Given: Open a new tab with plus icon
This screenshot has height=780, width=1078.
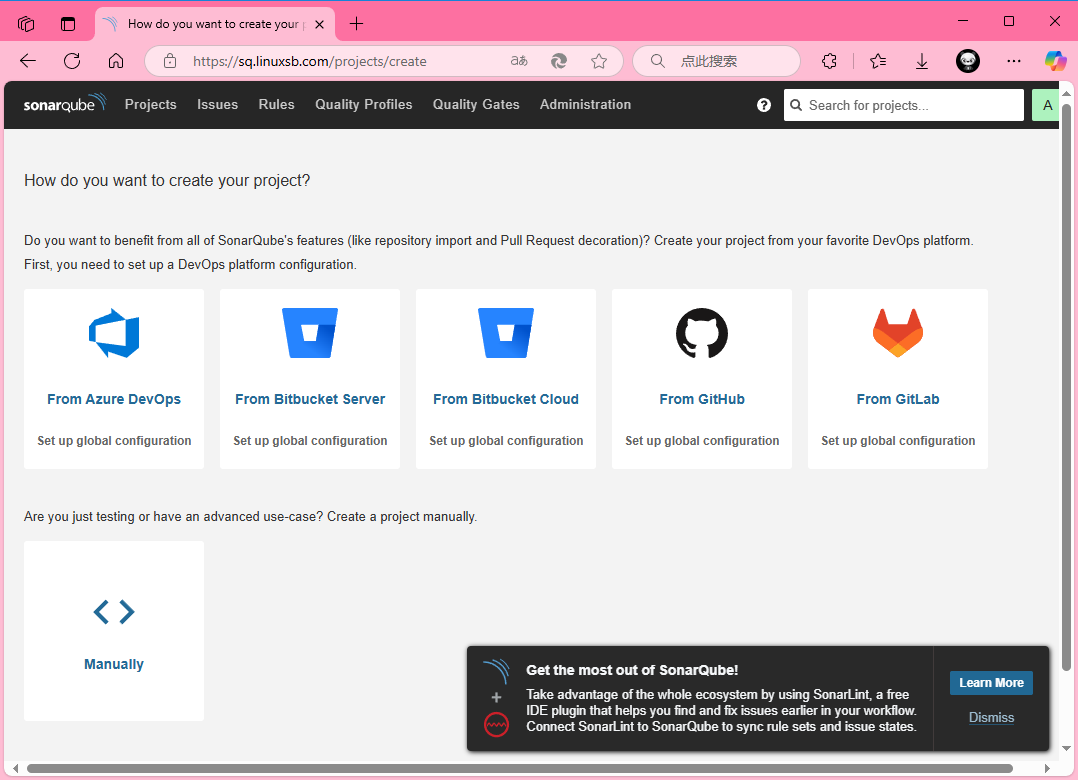Looking at the screenshot, I should click(356, 24).
